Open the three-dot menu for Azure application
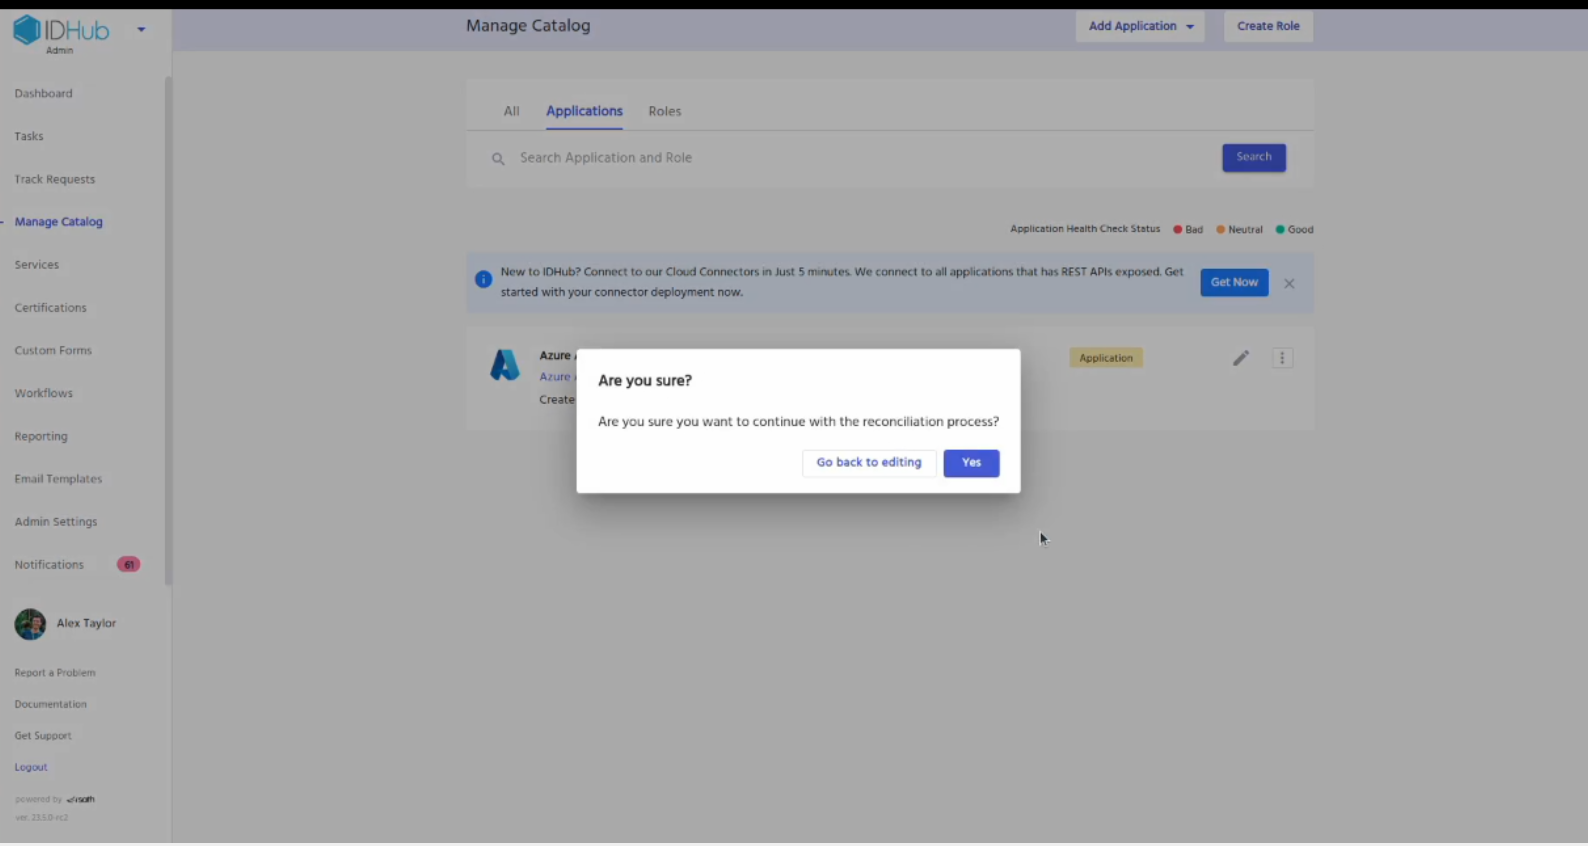 (x=1282, y=358)
